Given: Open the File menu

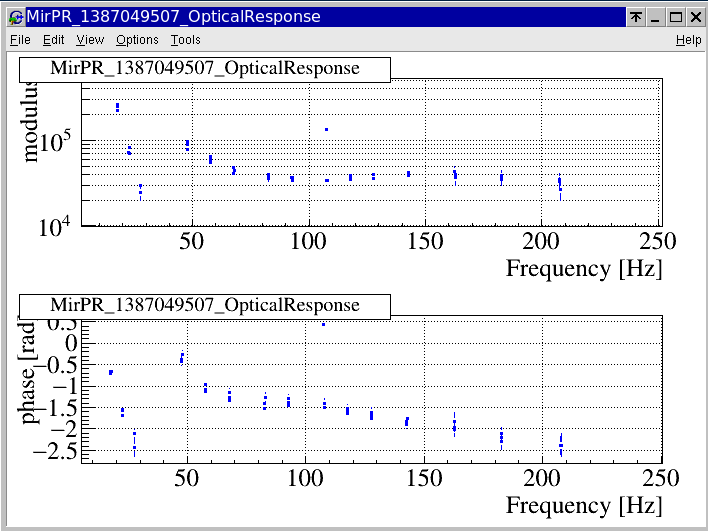Looking at the screenshot, I should pyautogui.click(x=20, y=40).
